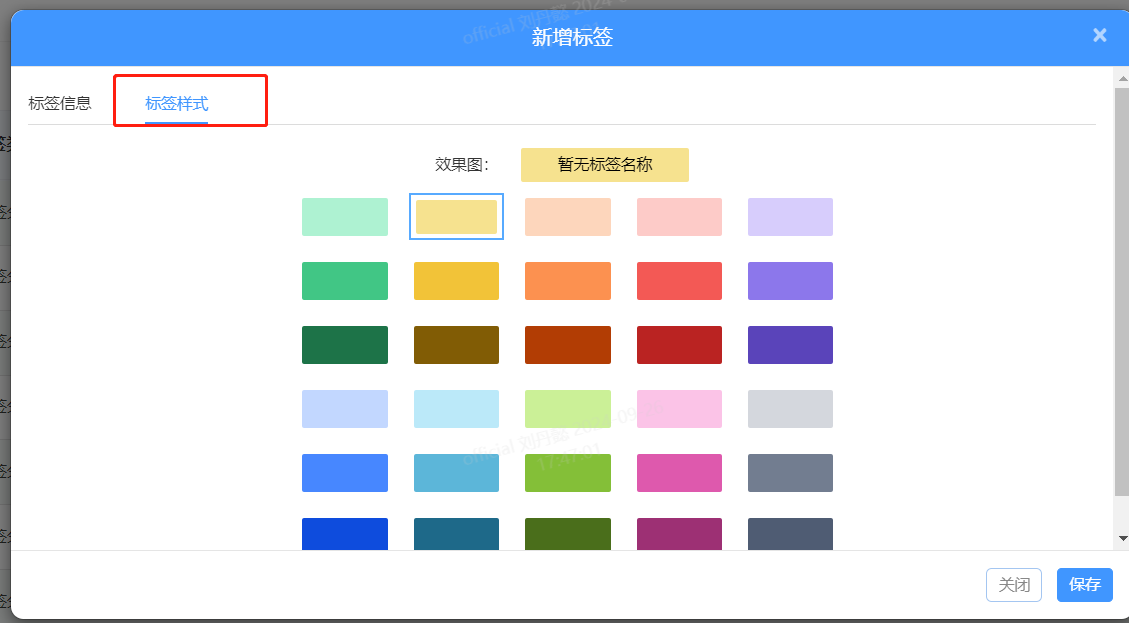Screen dimensions: 1129x623
Task: Select the light peach swatch
Action: 567,217
